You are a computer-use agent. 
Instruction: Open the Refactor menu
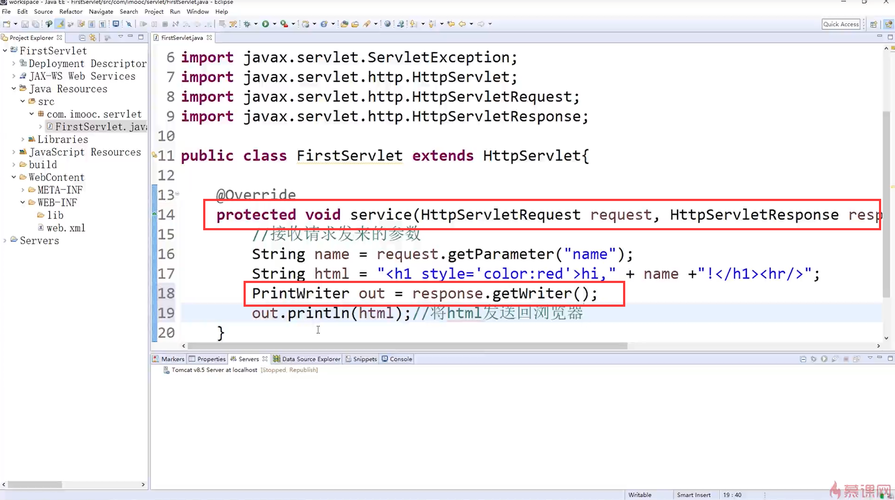click(x=71, y=12)
